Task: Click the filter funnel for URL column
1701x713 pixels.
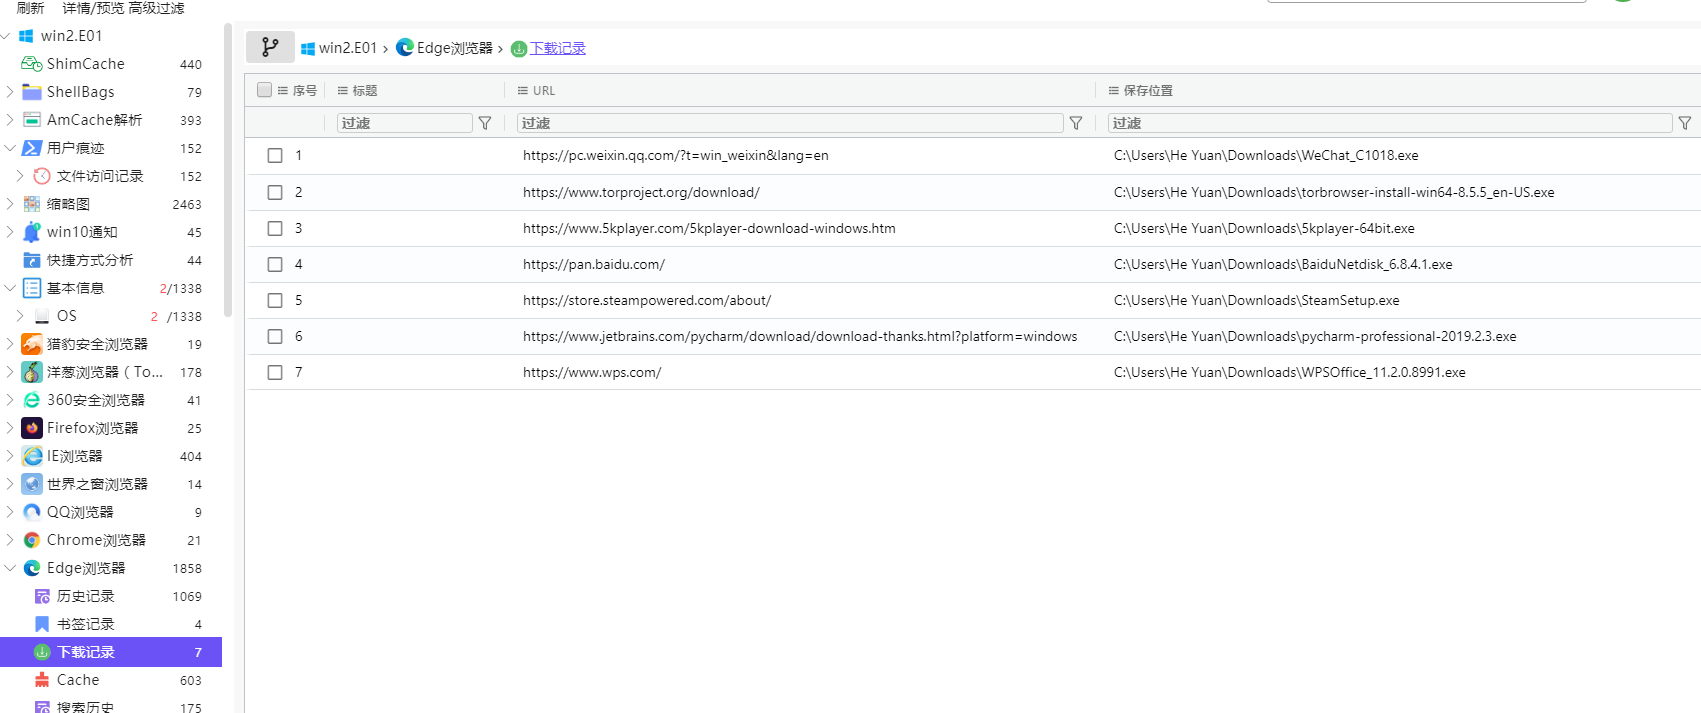Action: (1076, 123)
